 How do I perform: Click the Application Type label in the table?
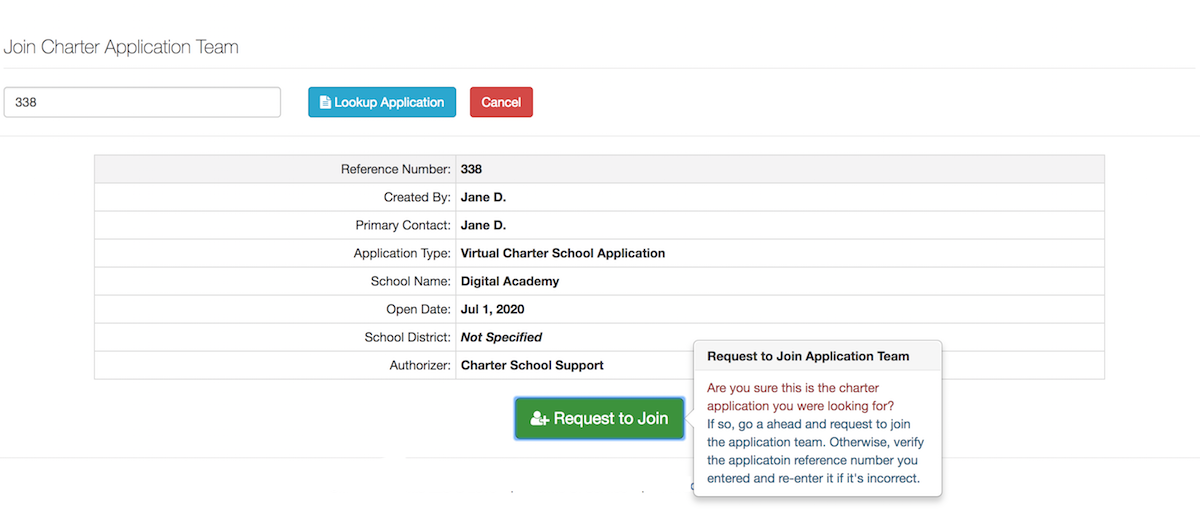(x=403, y=253)
